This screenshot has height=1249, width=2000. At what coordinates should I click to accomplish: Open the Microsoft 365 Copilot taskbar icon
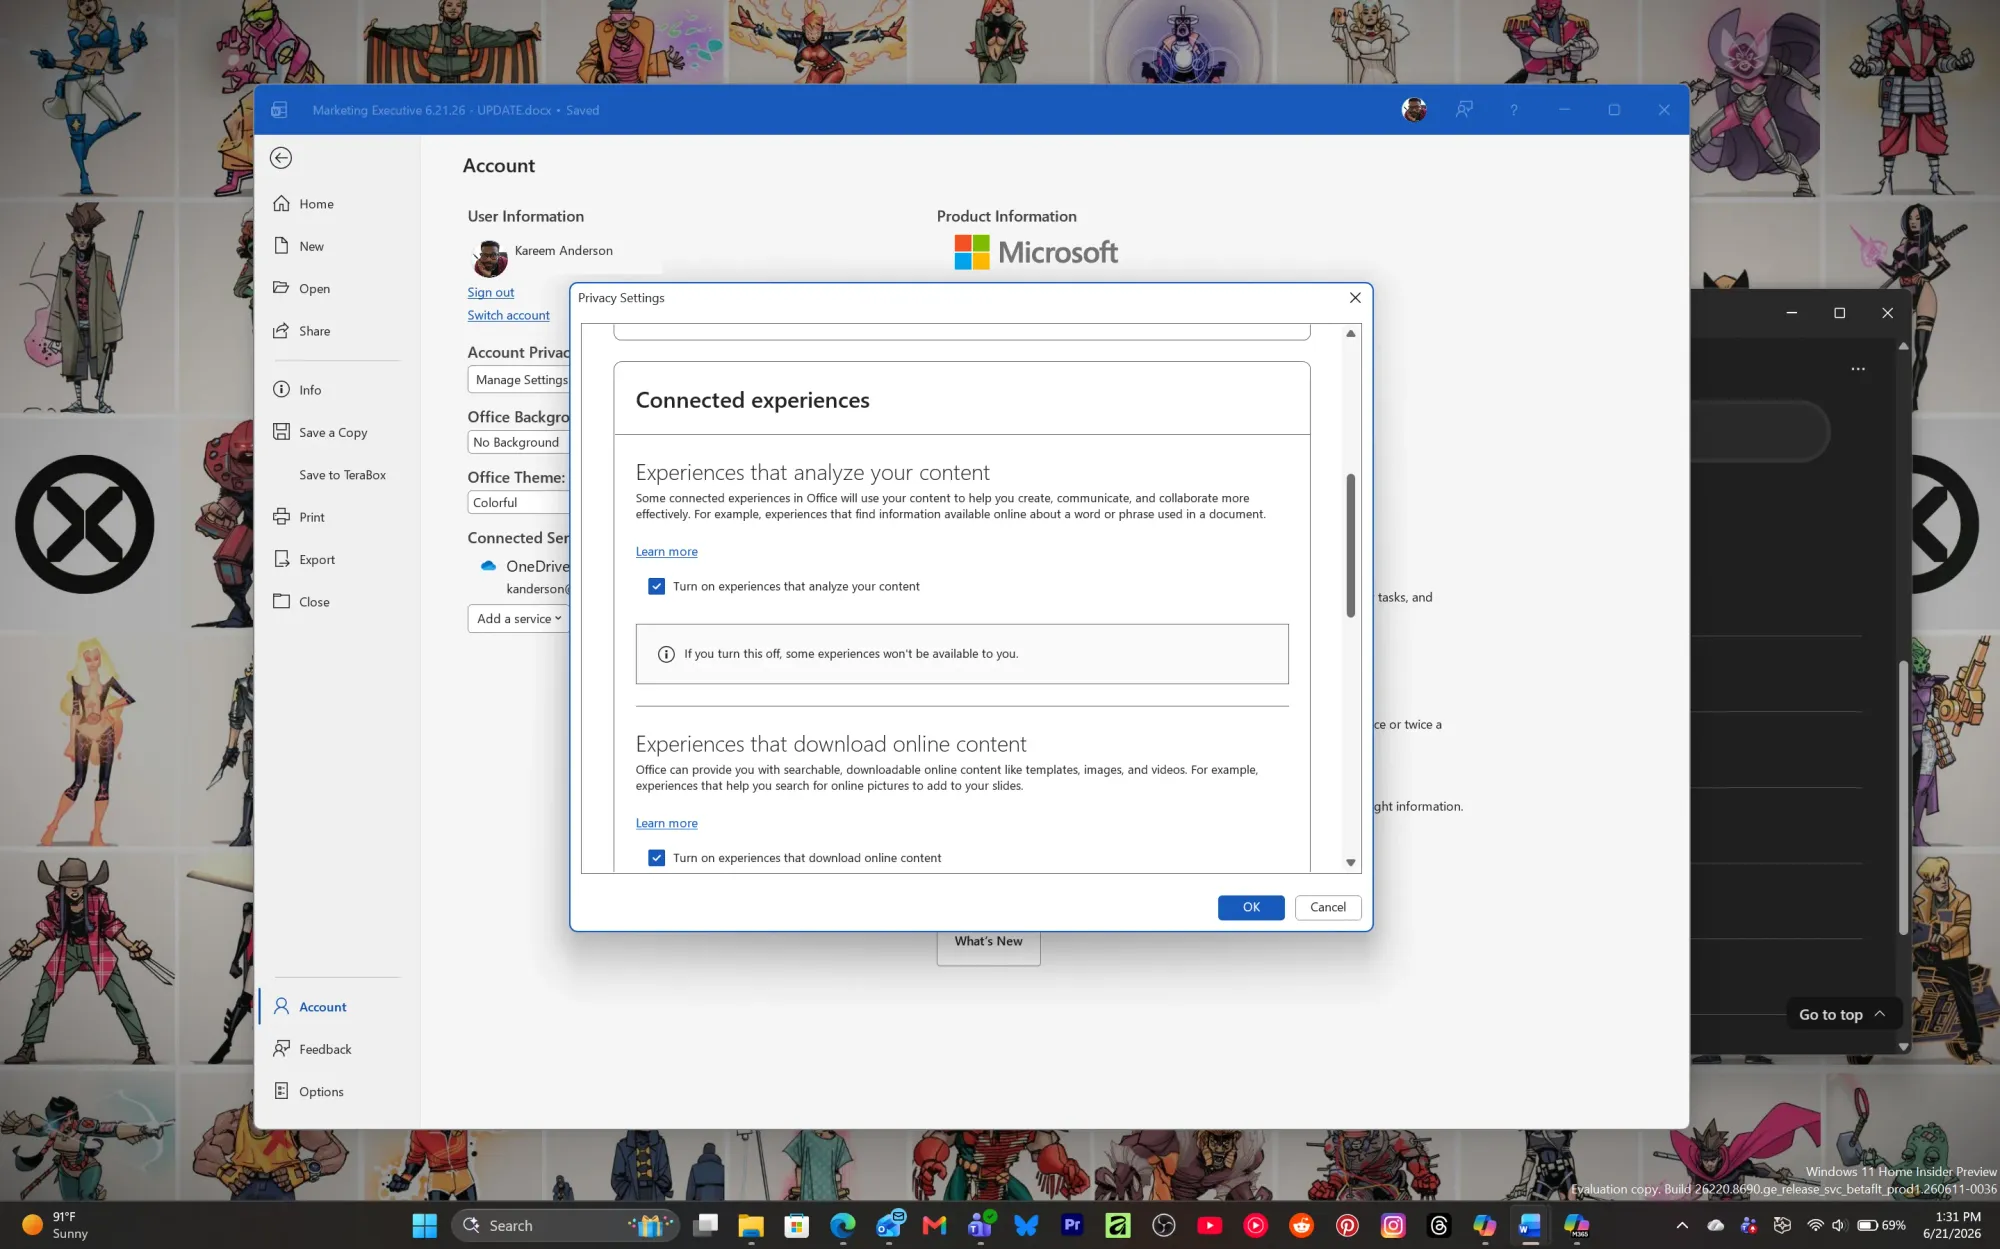tap(1576, 1225)
